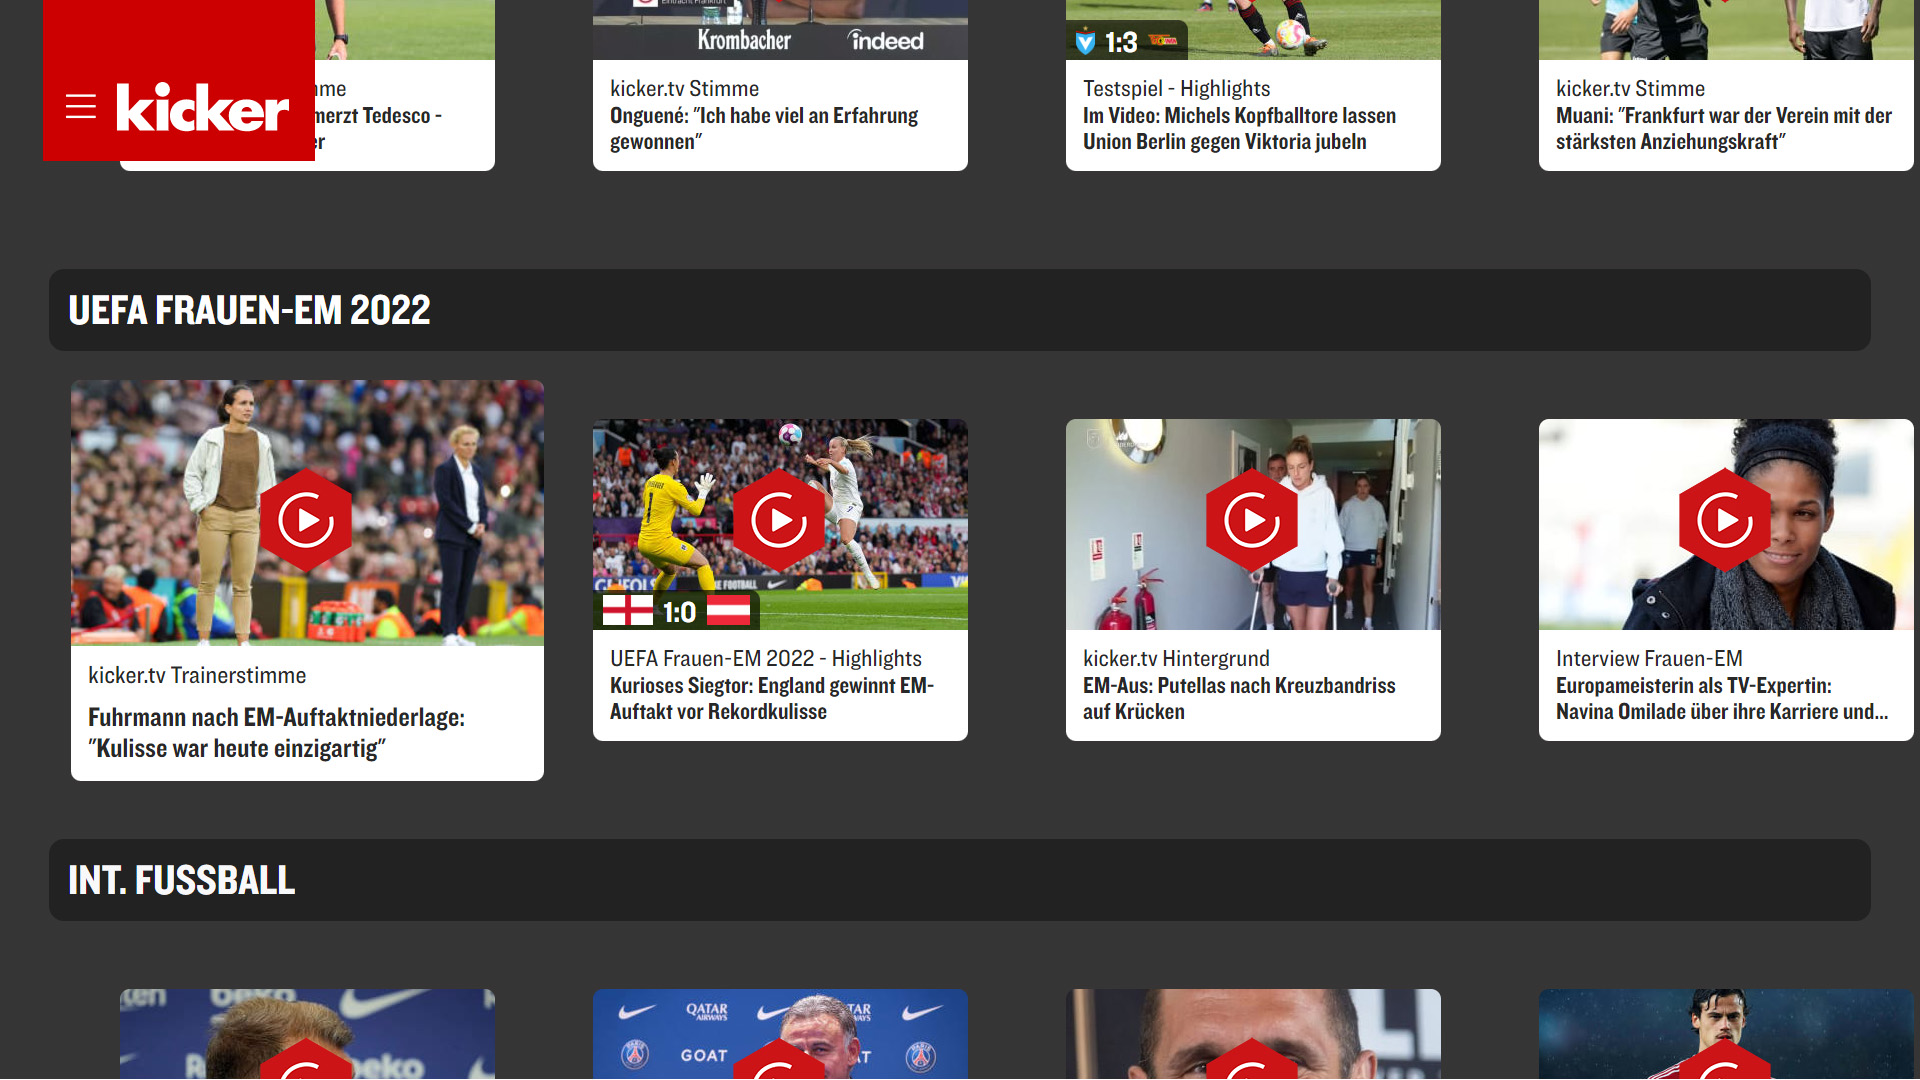
Task: Select 'kicker.tv Hintergrund' label
Action: (1176, 658)
